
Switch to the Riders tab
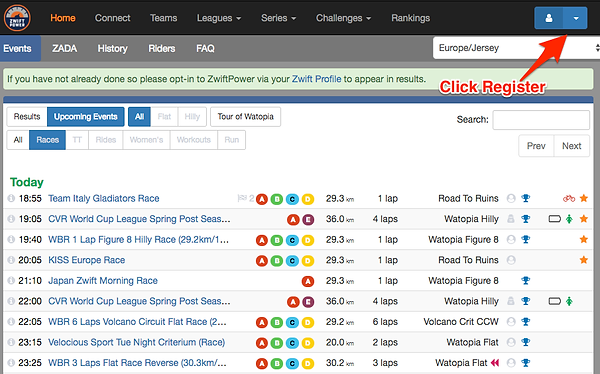161,49
